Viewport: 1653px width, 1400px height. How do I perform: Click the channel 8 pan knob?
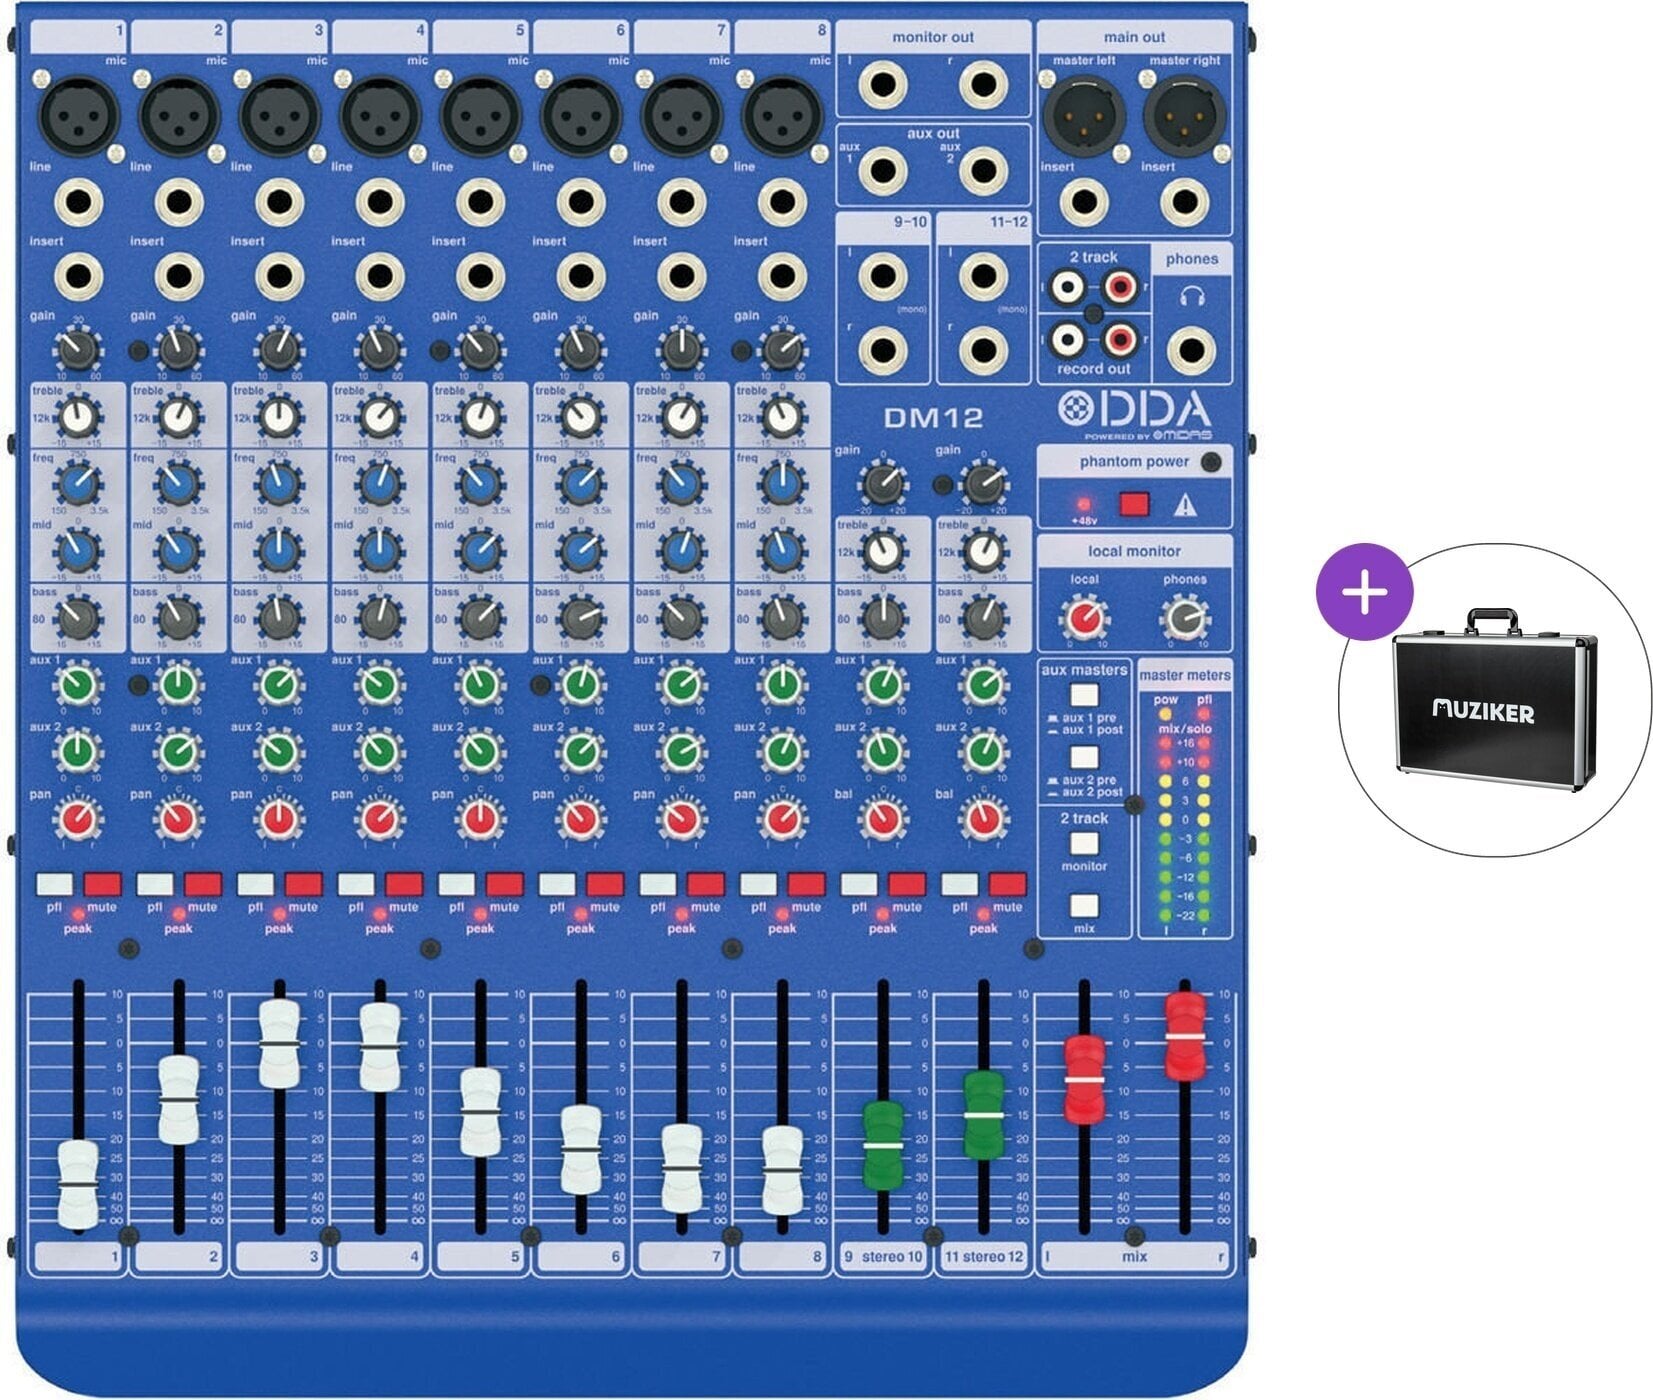[x=782, y=819]
